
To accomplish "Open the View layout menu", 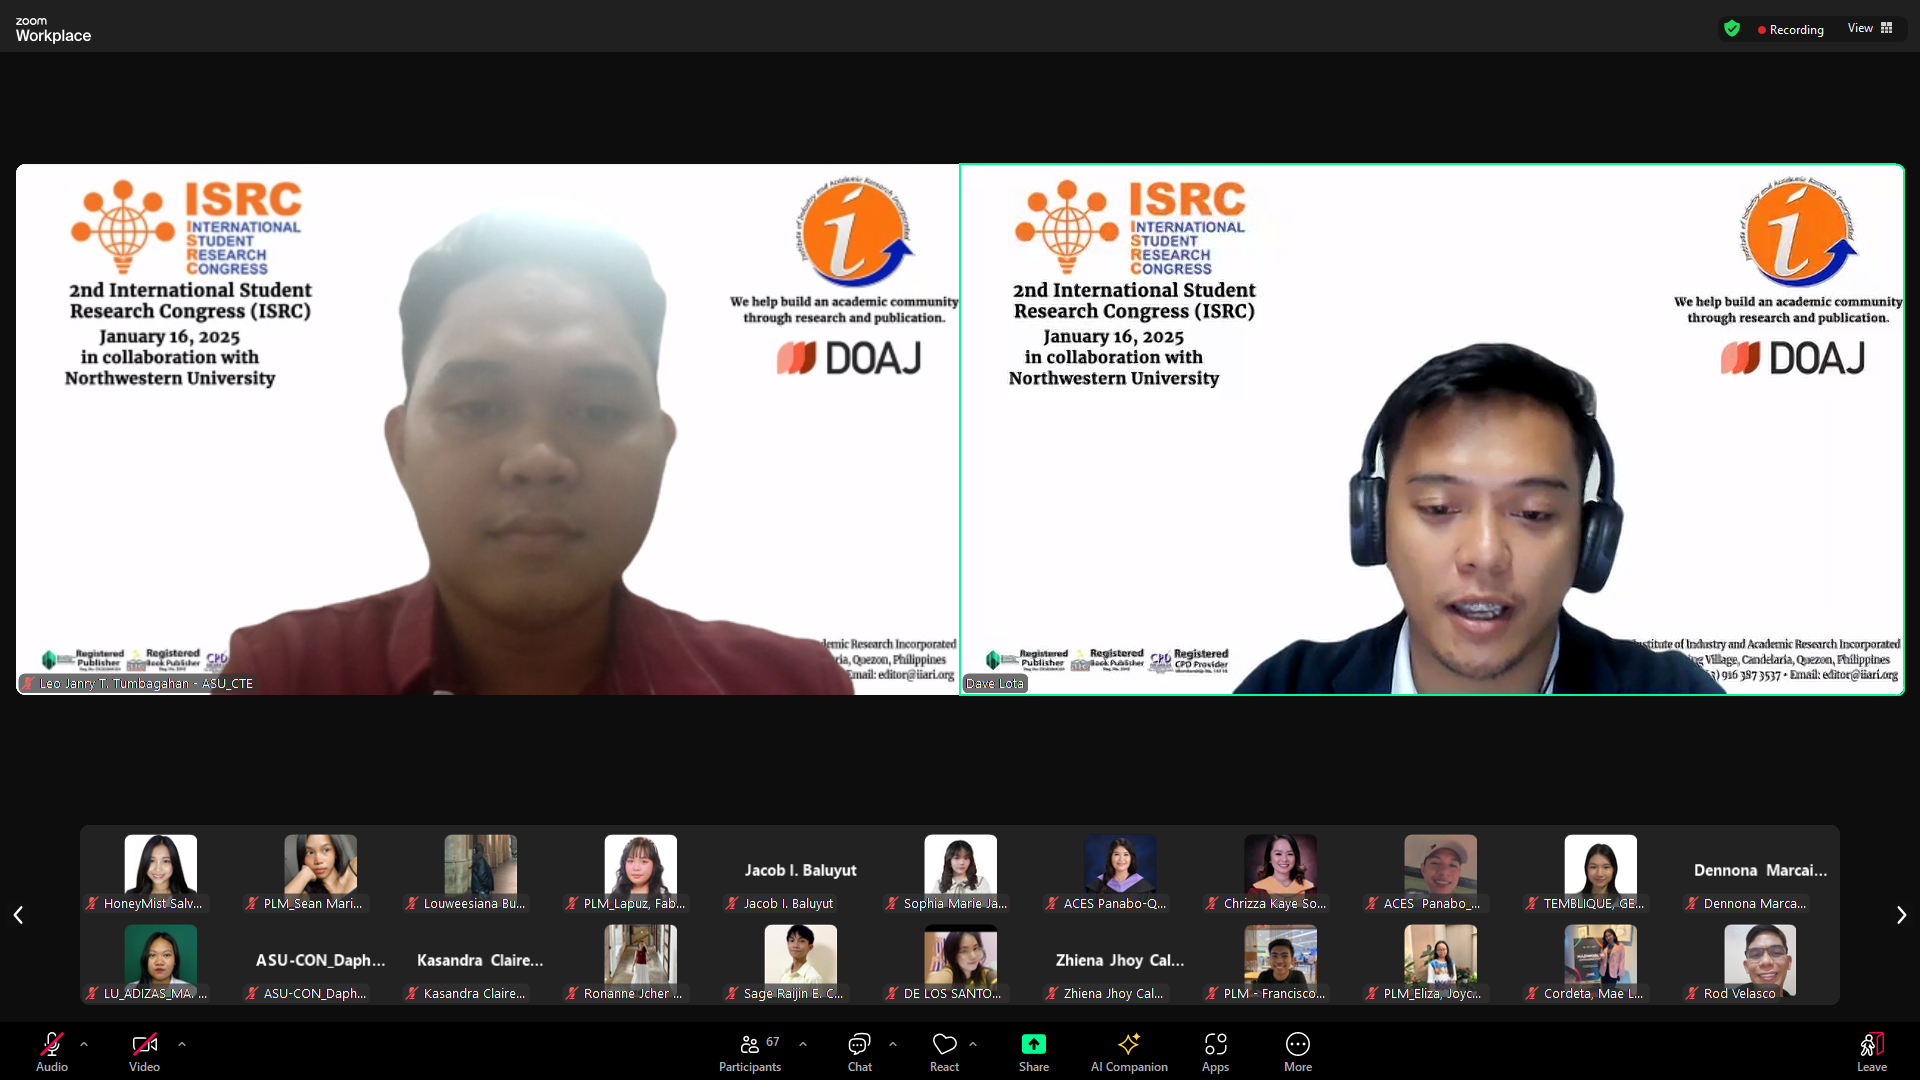I will 1870,28.
